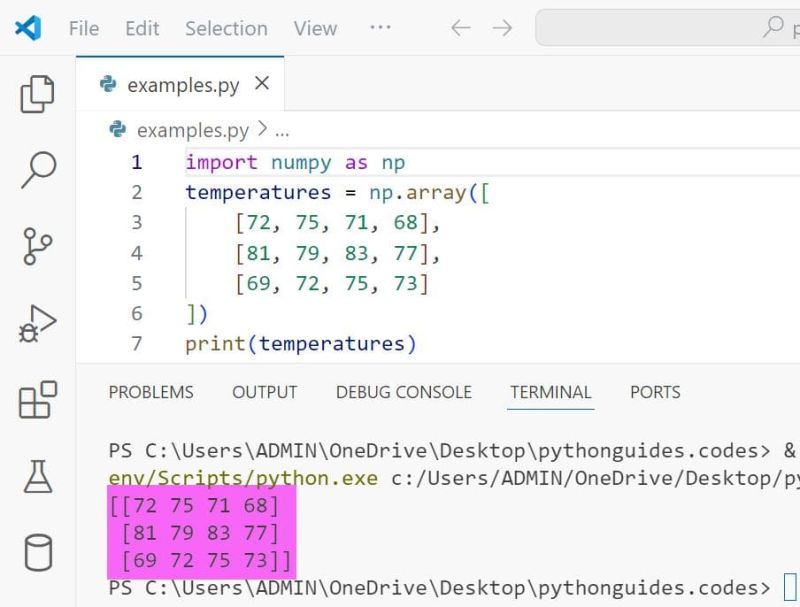800x607 pixels.
Task: Close the examples.py editor tab
Action: [261, 85]
